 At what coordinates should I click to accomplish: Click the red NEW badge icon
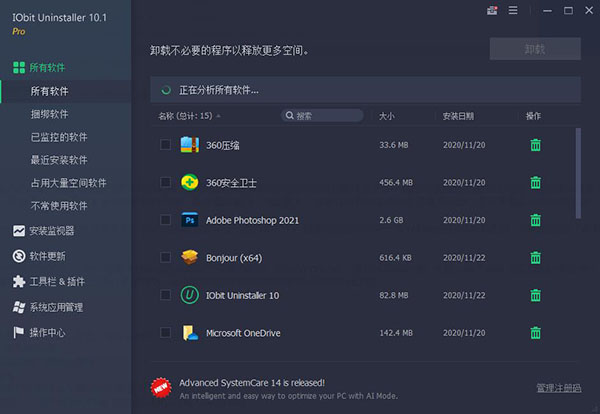click(x=161, y=388)
